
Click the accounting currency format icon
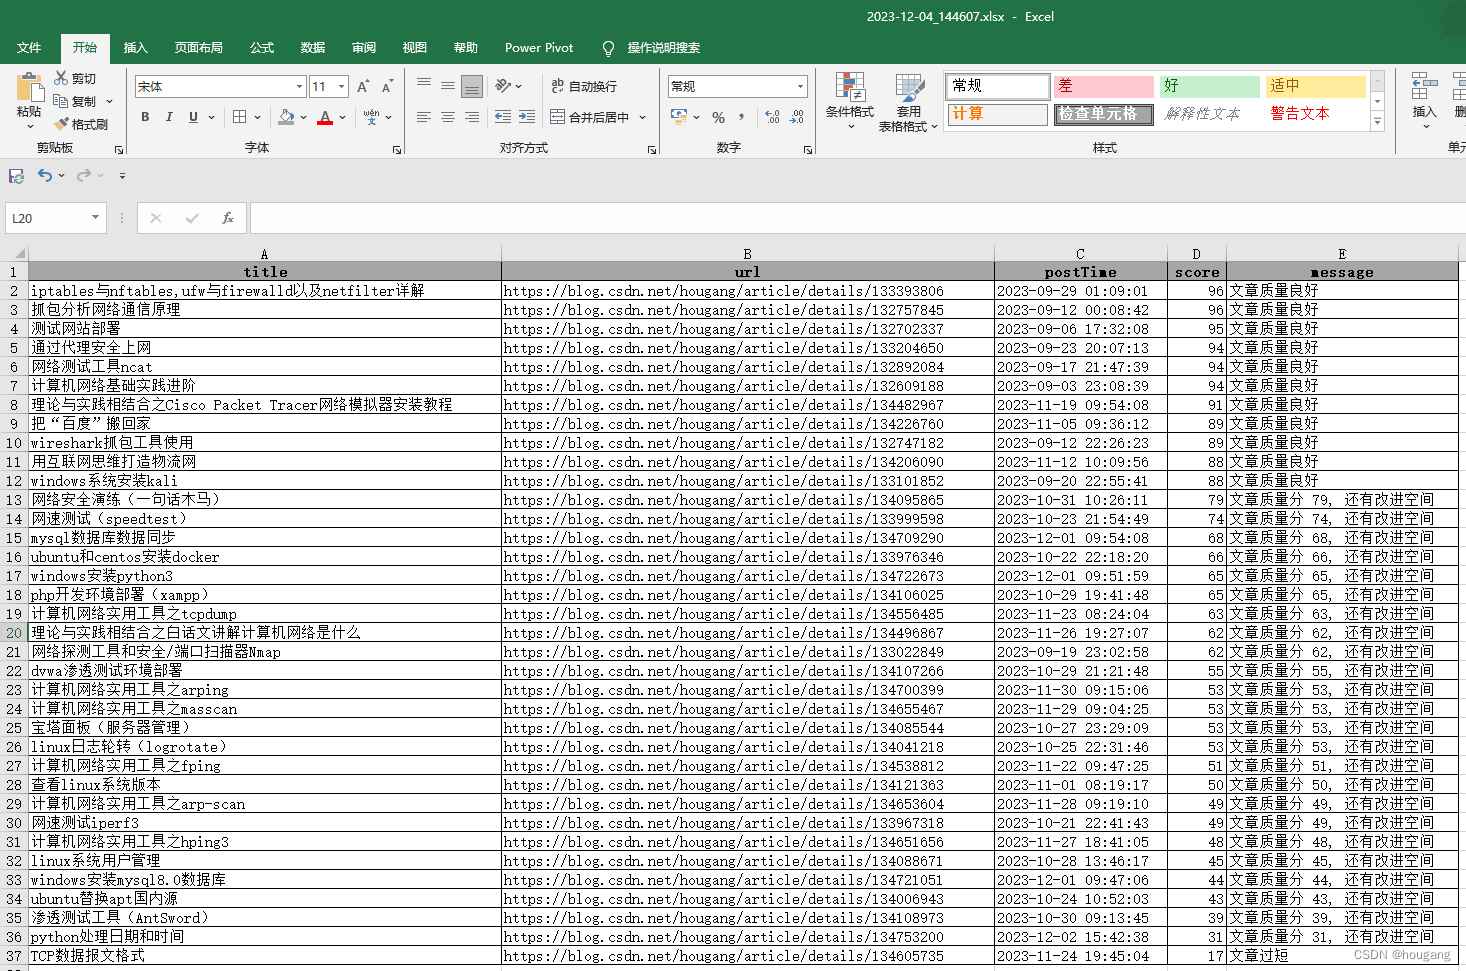tap(679, 117)
